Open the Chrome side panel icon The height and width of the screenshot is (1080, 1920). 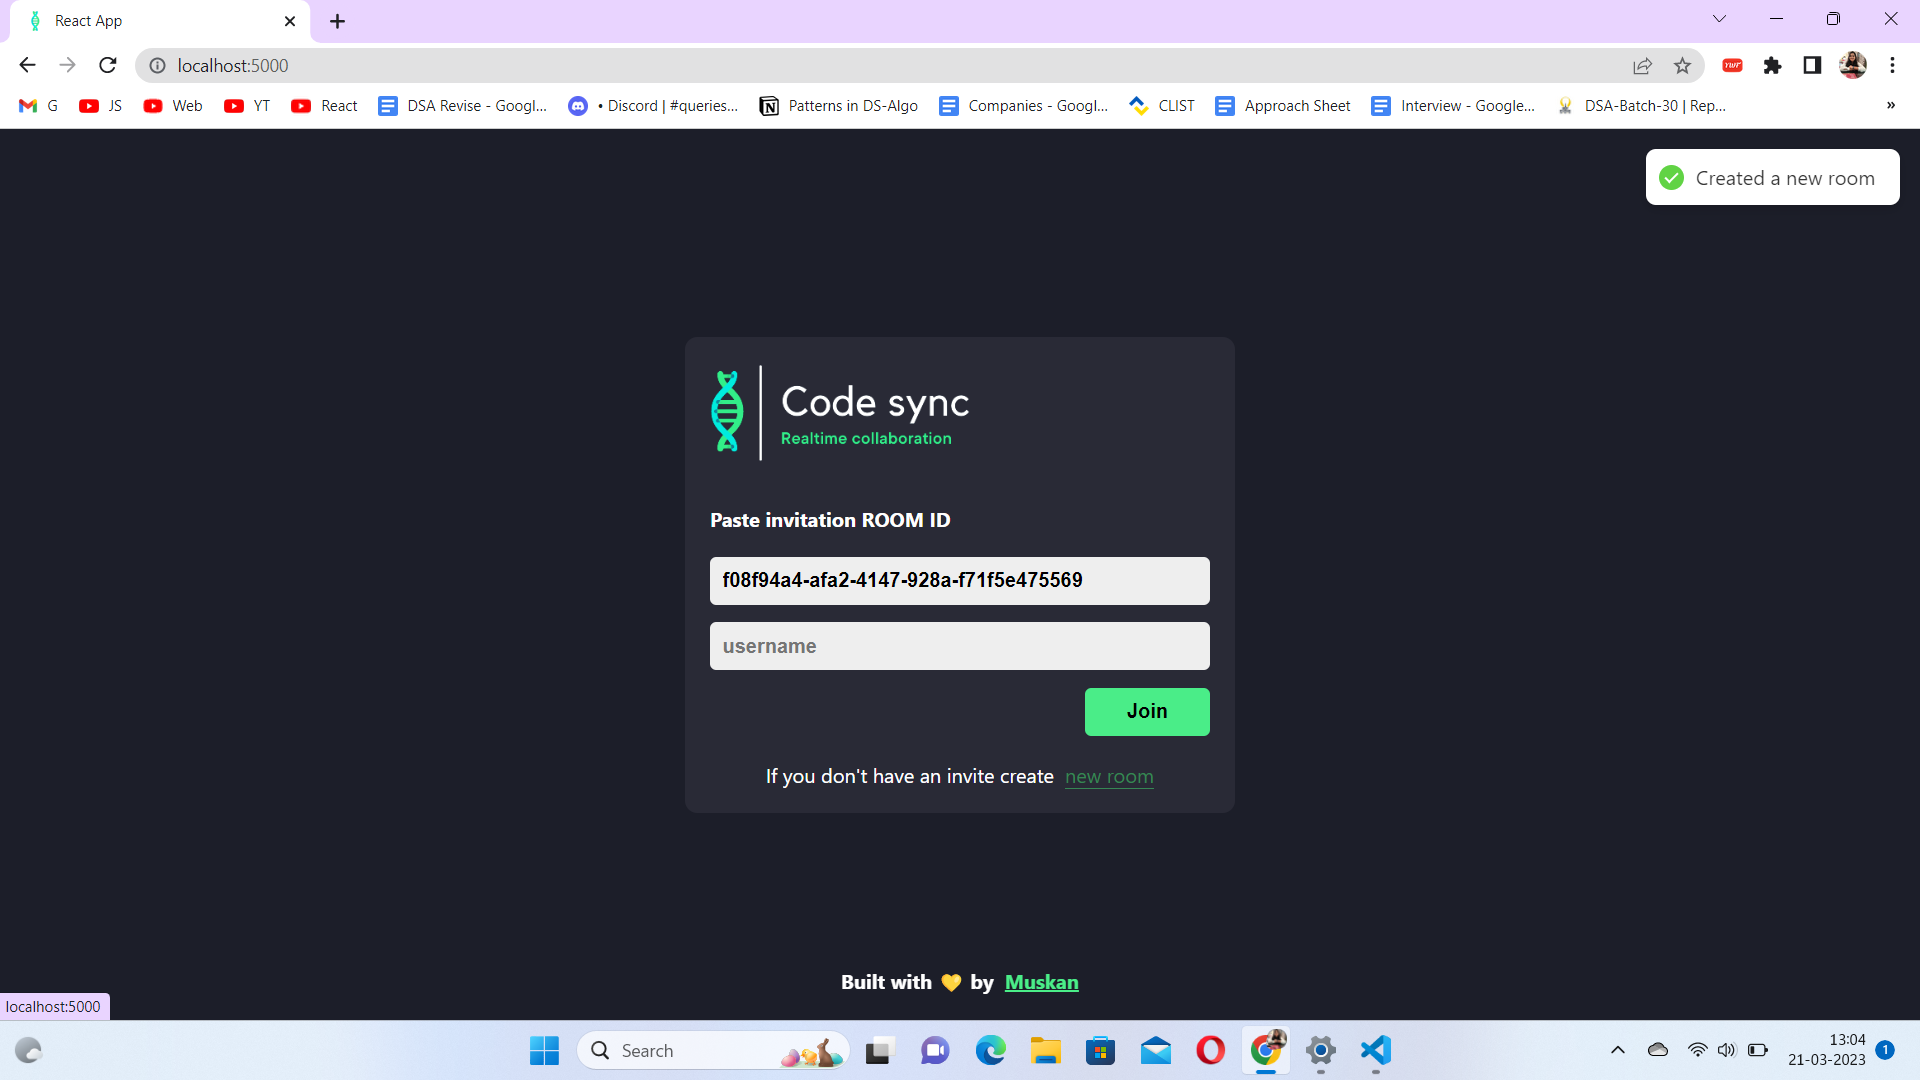(x=1812, y=65)
